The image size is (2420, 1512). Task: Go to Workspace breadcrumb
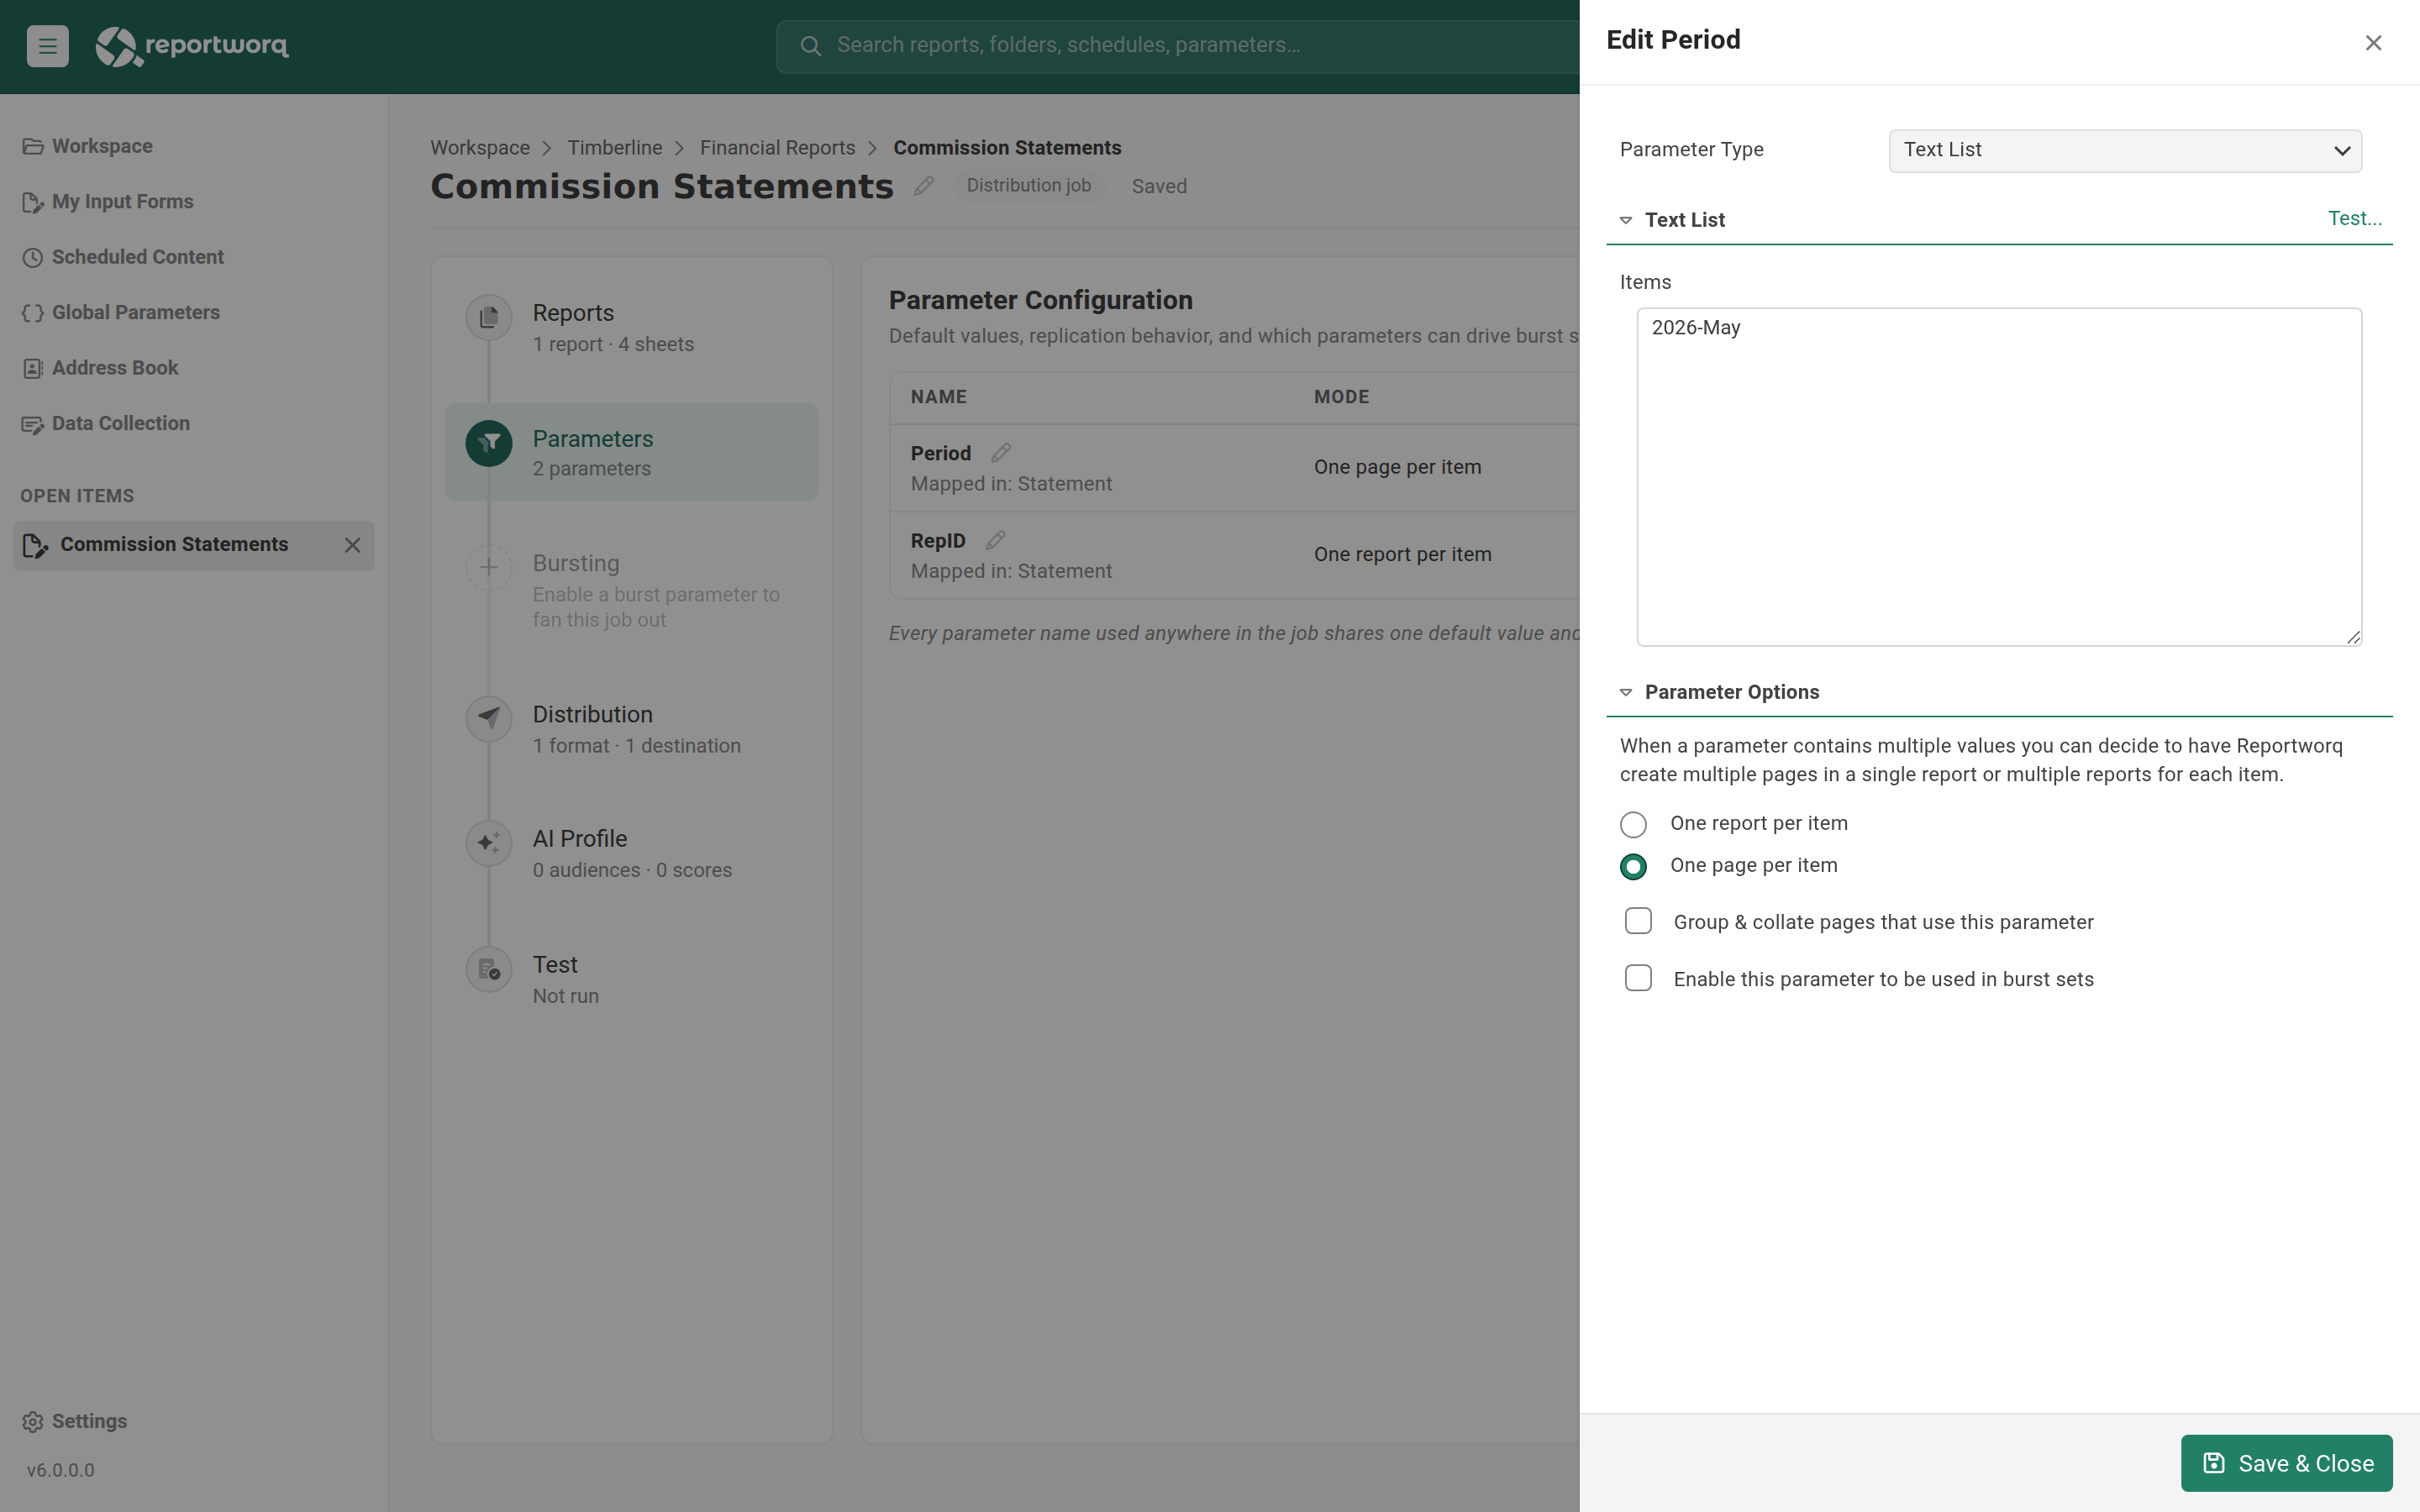click(x=480, y=148)
